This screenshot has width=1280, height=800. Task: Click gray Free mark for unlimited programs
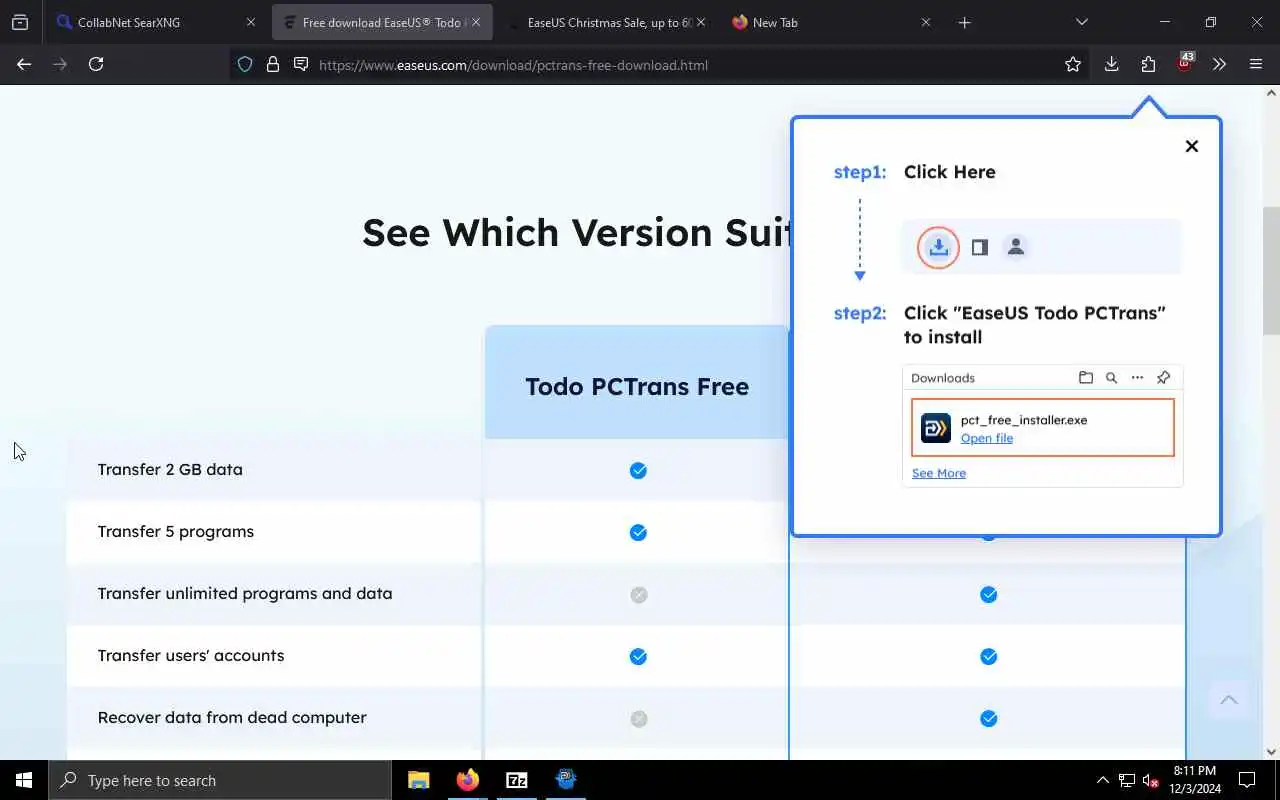point(638,594)
